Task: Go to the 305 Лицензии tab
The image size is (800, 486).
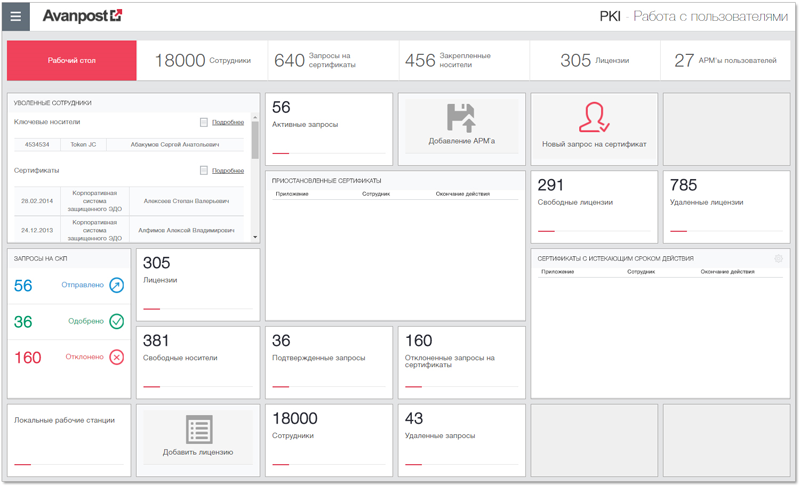Action: (594, 61)
